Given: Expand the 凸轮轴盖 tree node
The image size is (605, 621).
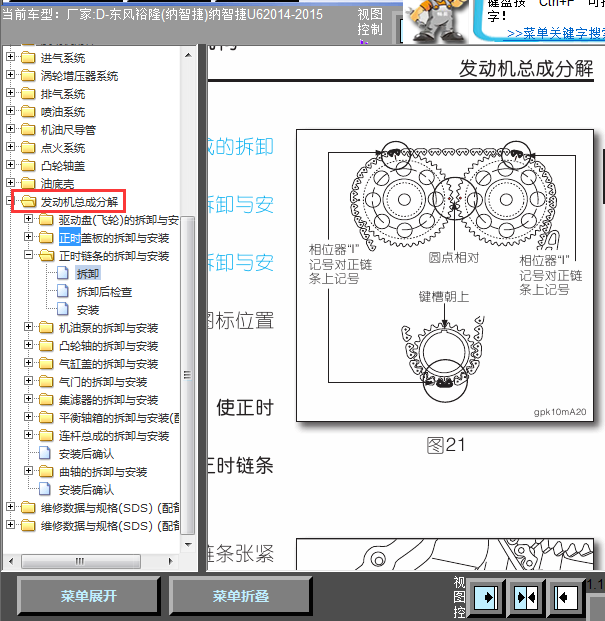Looking at the screenshot, I should click(x=11, y=165).
